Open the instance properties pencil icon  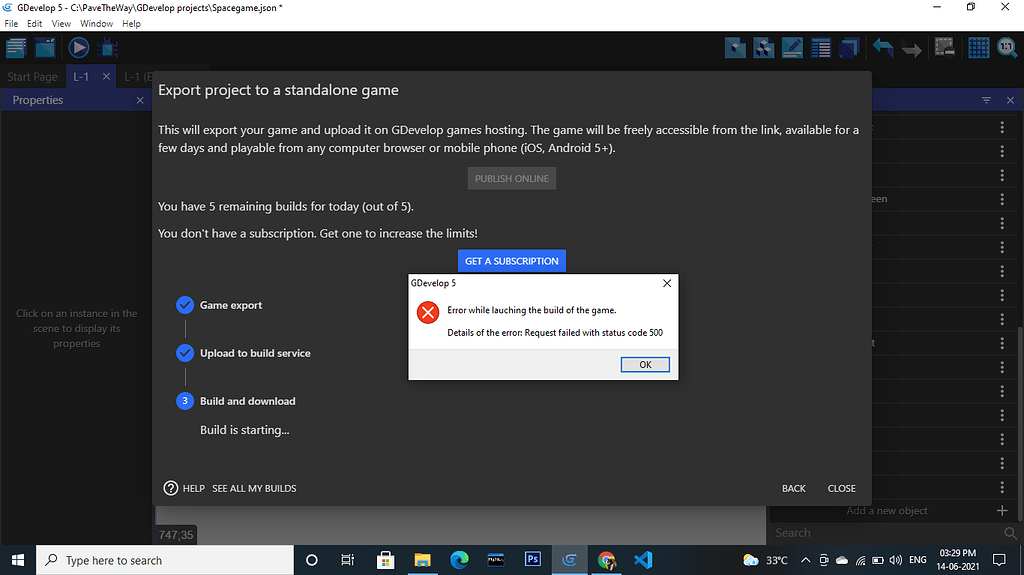click(792, 48)
